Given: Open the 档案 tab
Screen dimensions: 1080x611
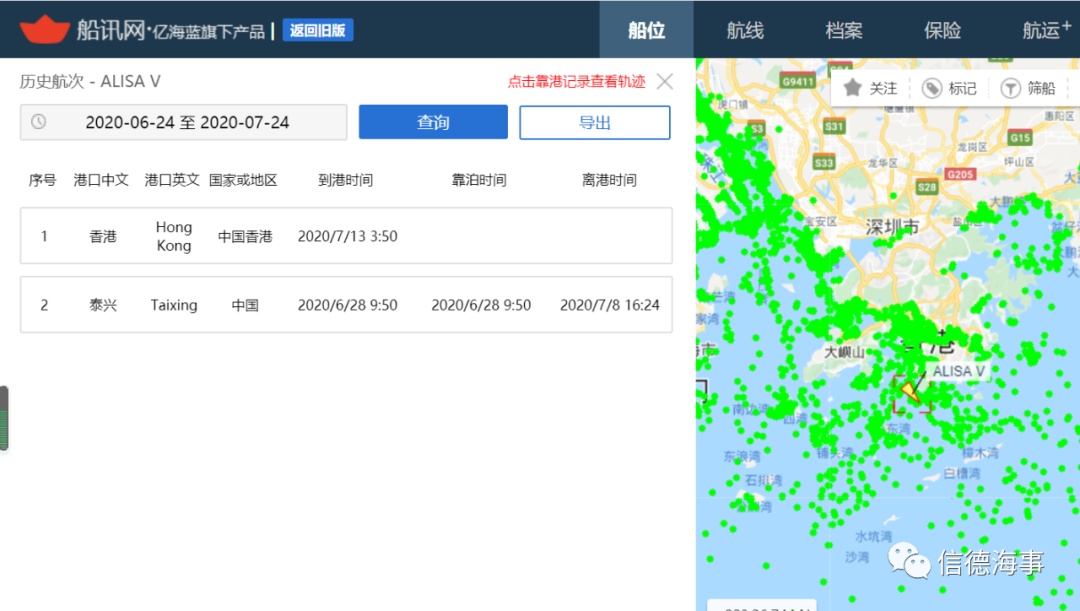Looking at the screenshot, I should (x=844, y=30).
